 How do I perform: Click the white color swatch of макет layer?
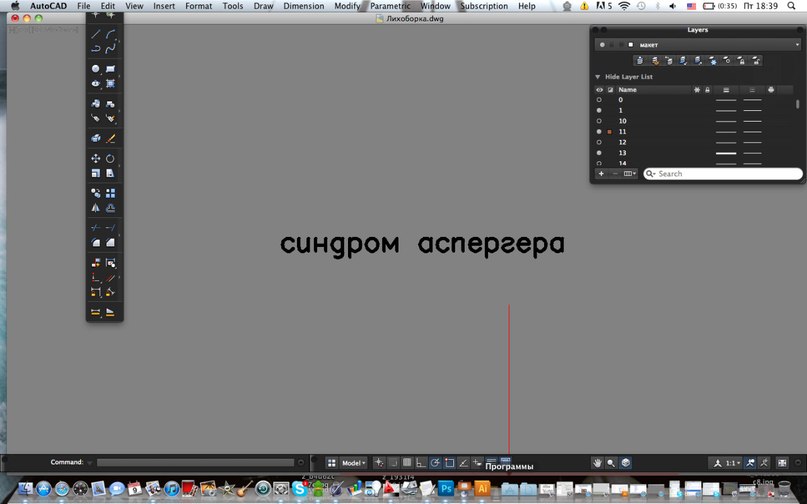[x=631, y=45]
